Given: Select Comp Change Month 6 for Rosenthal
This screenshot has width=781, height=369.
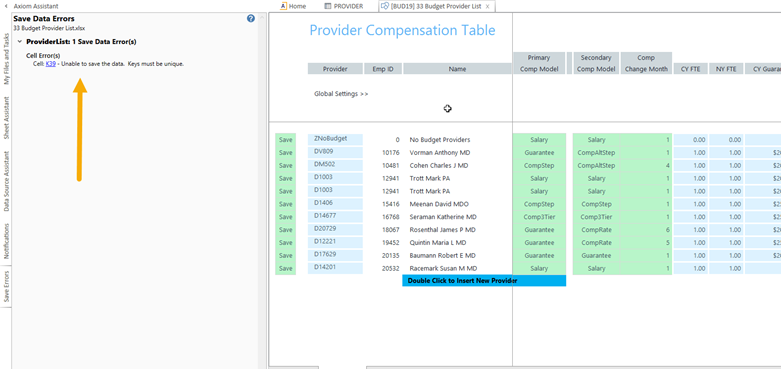Looking at the screenshot, I should (646, 230).
